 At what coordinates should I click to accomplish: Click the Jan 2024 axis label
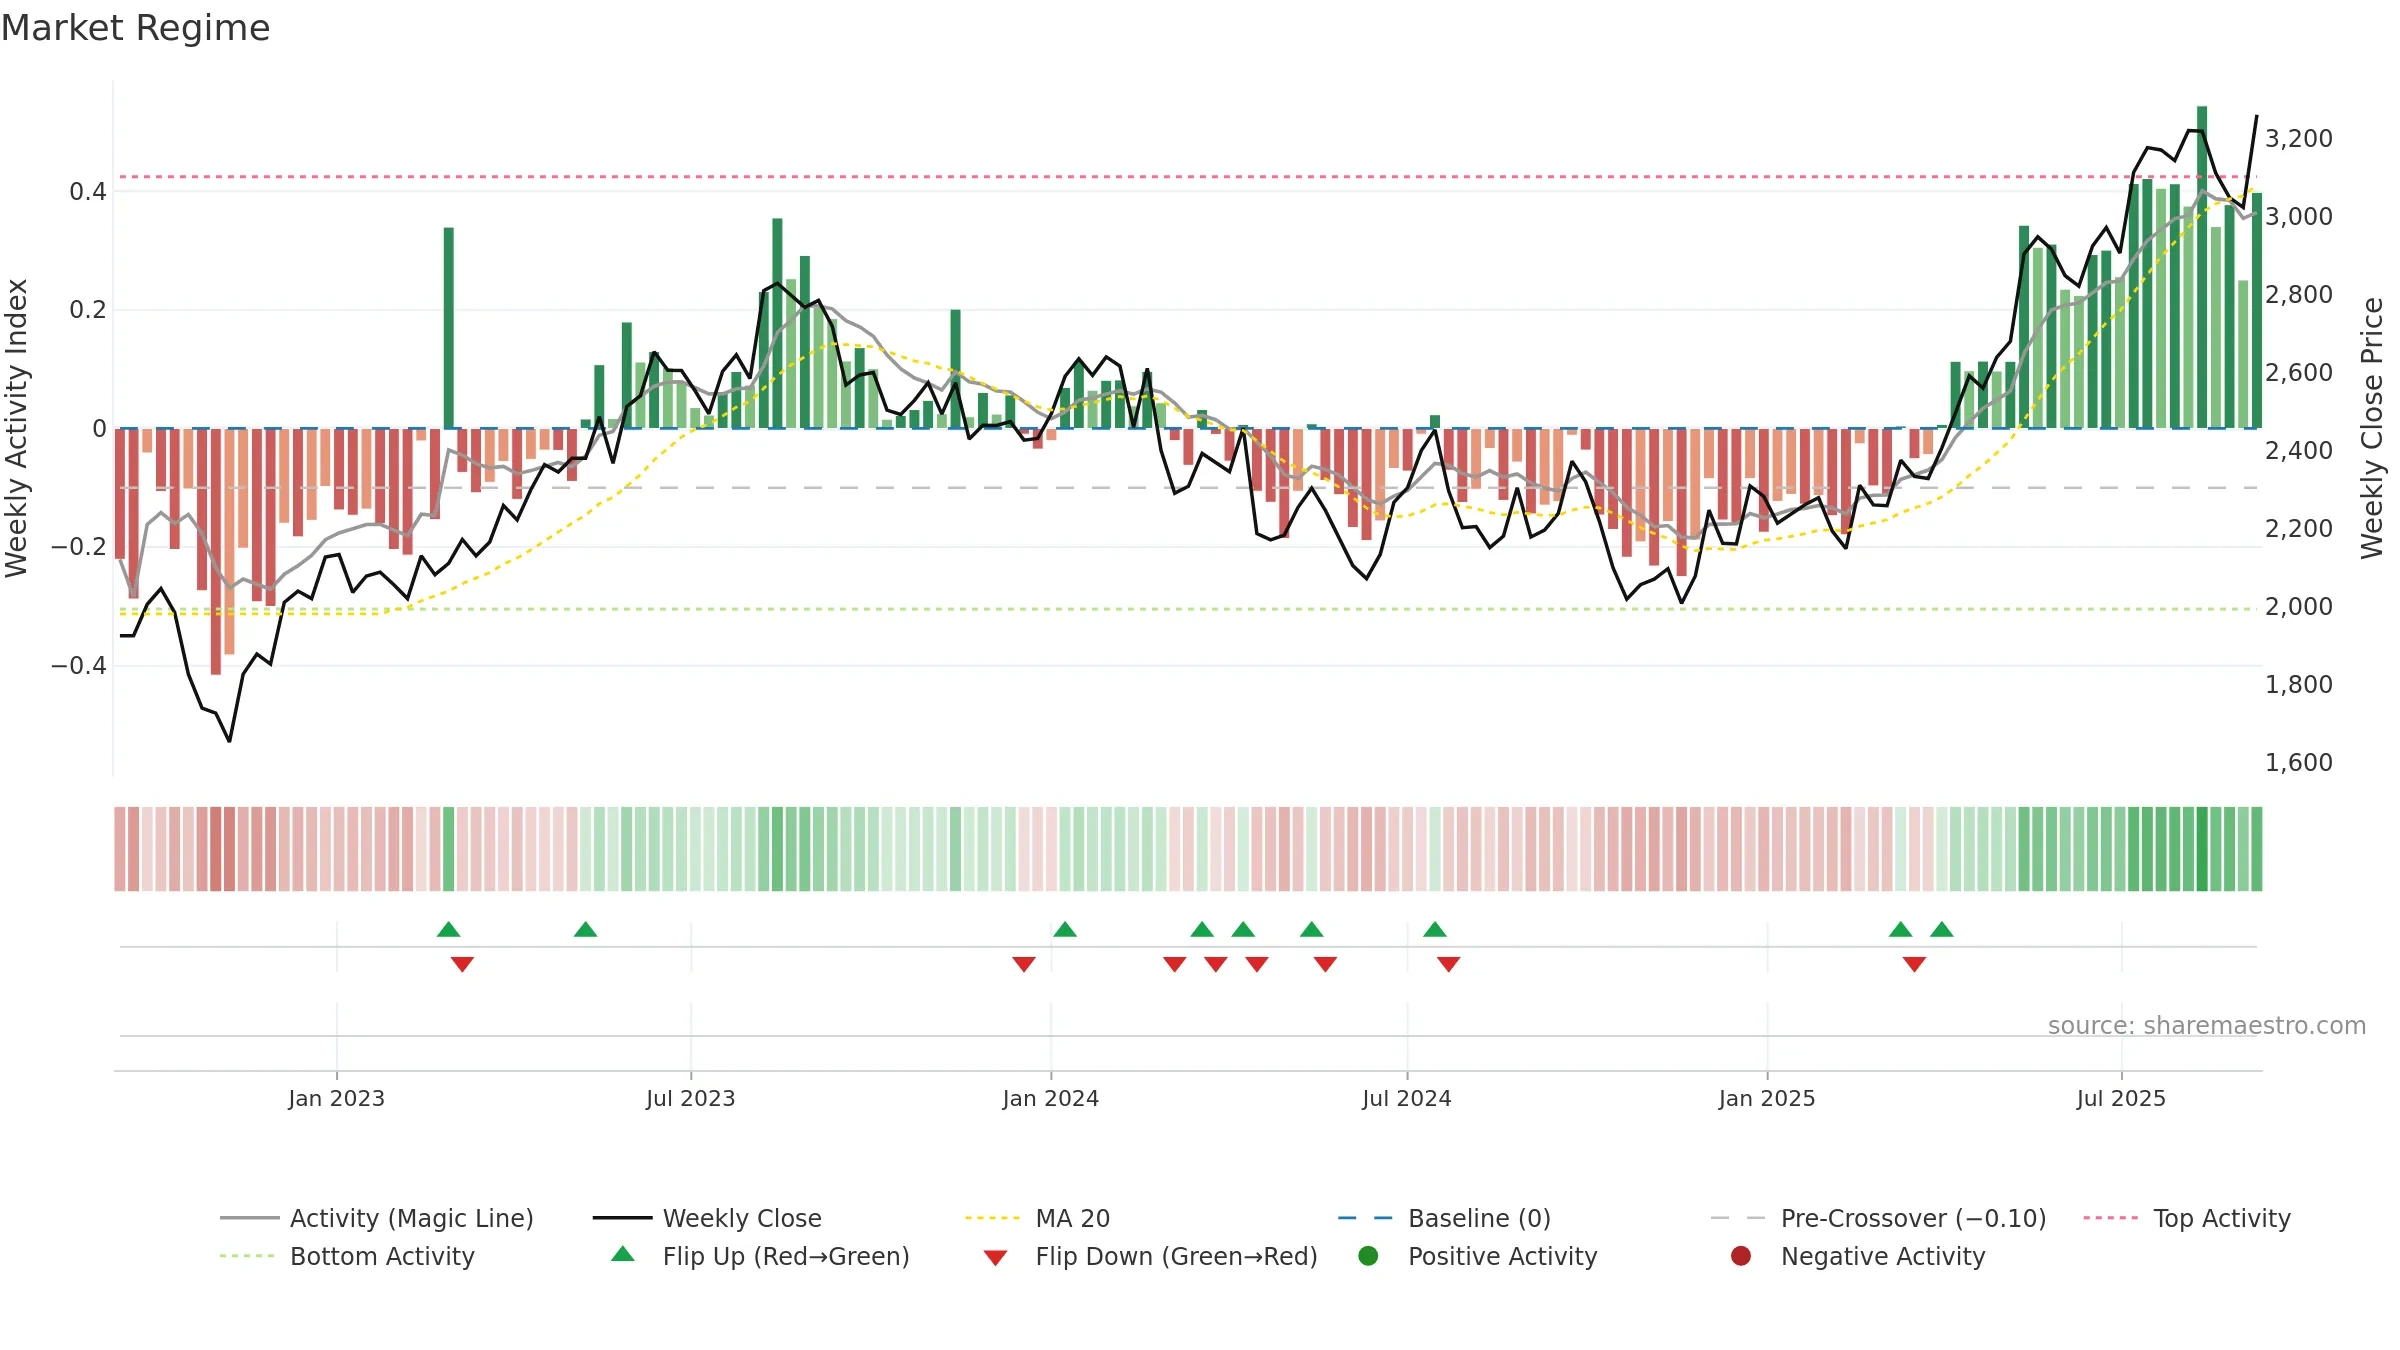[x=1051, y=1098]
